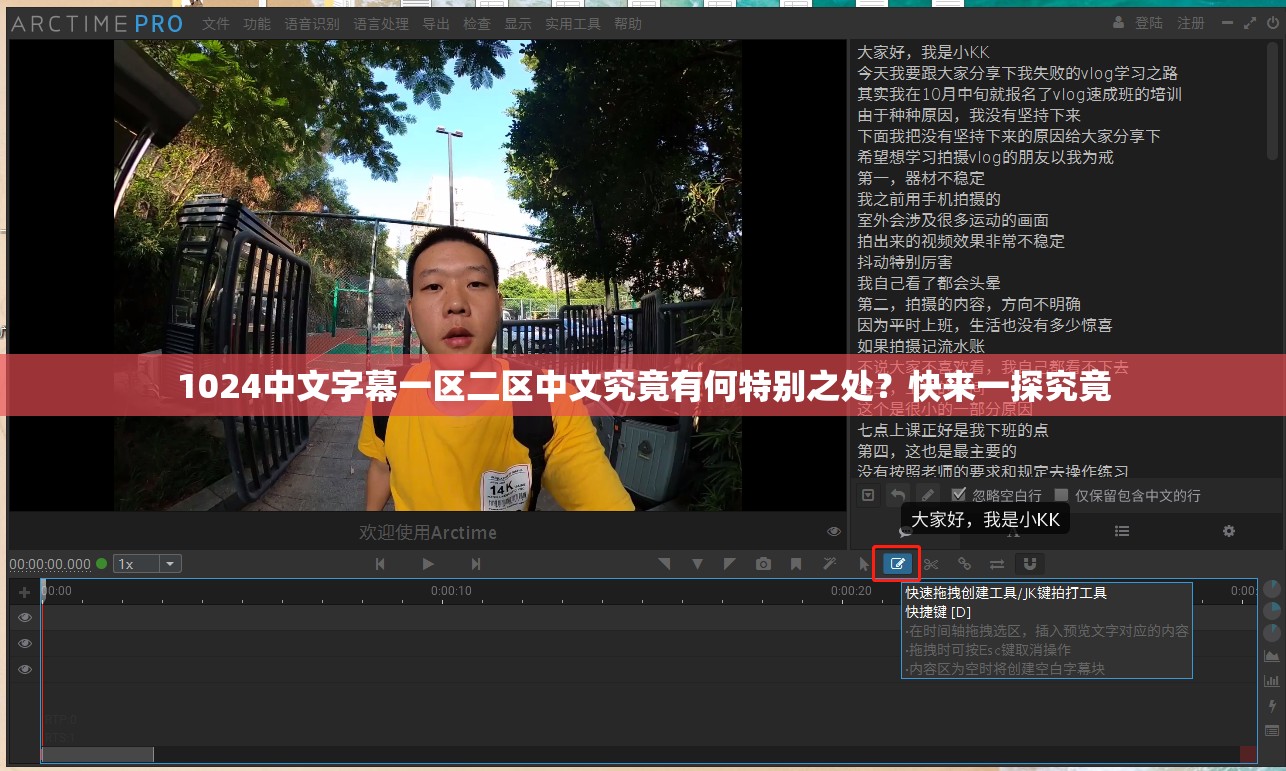
Task: Open the 显示 menu
Action: 518,23
